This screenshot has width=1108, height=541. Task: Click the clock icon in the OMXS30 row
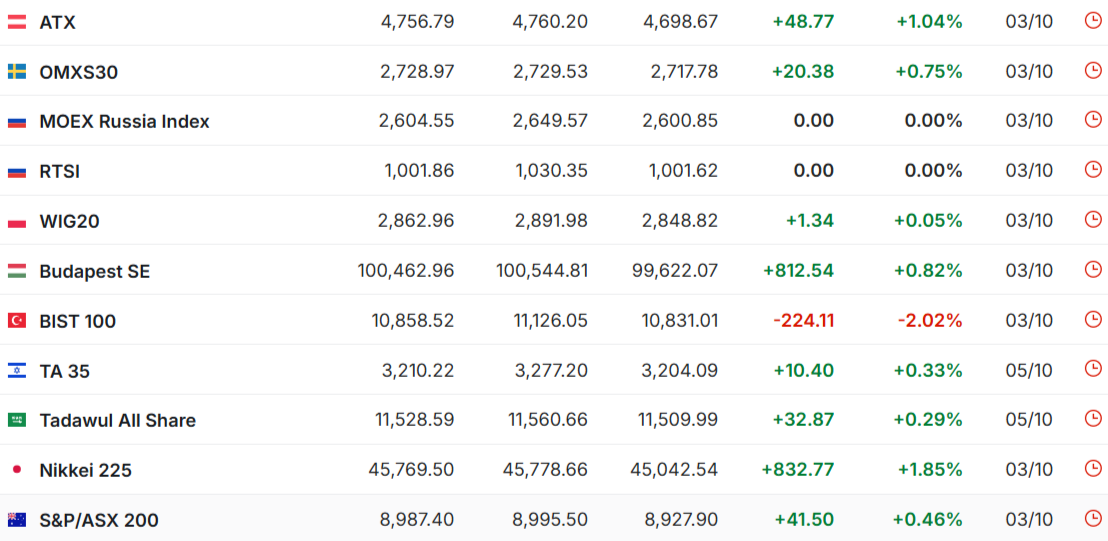coord(1092,71)
